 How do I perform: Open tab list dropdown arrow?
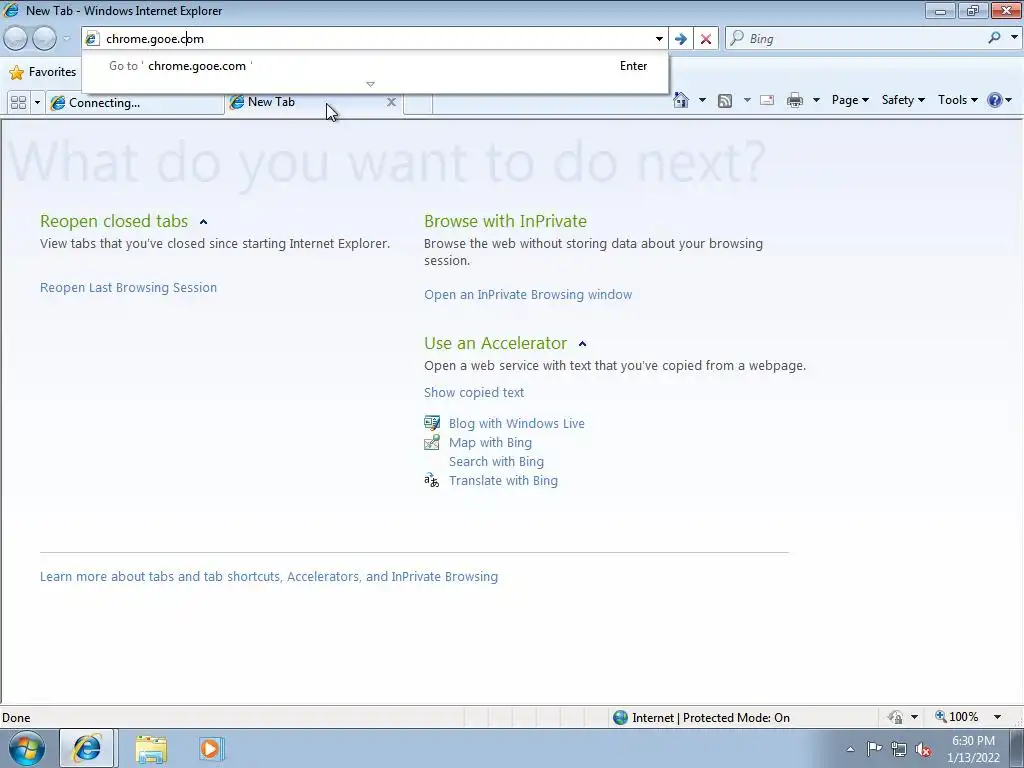(37, 103)
